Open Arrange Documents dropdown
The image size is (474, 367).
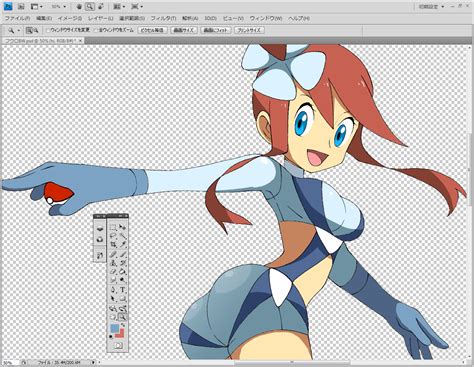pos(119,6)
